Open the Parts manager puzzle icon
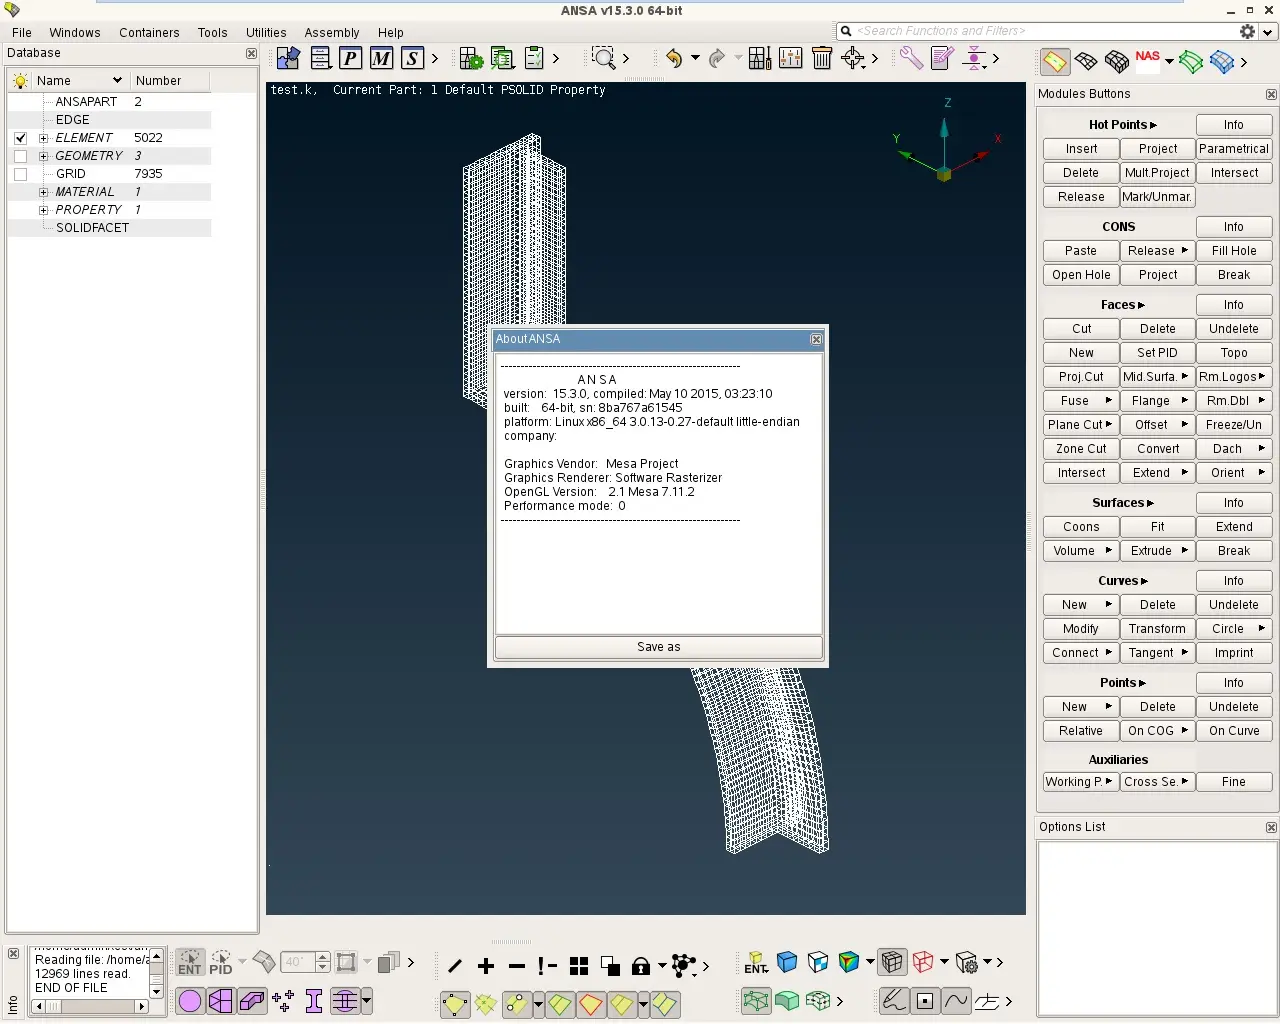 coord(288,59)
